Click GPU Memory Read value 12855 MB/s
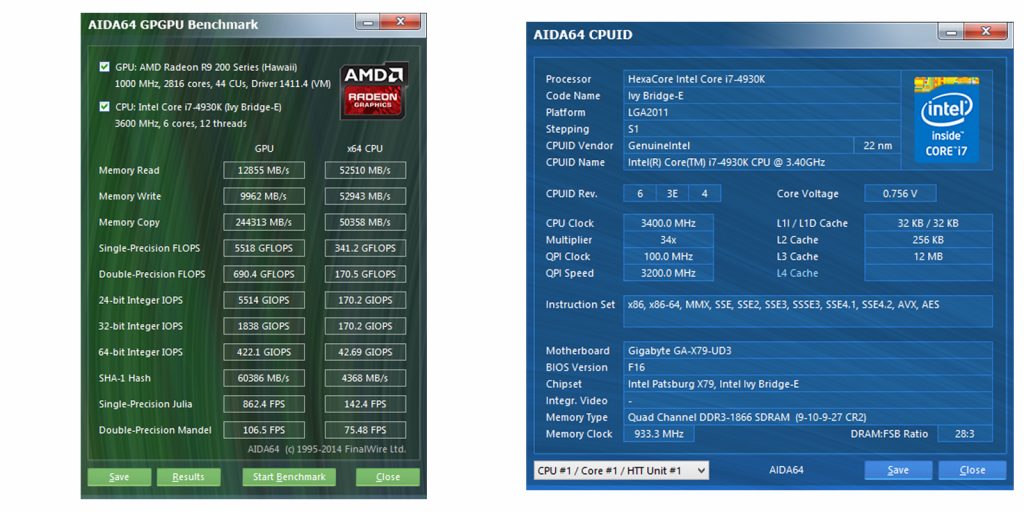This screenshot has height=512, width=1024. point(264,170)
